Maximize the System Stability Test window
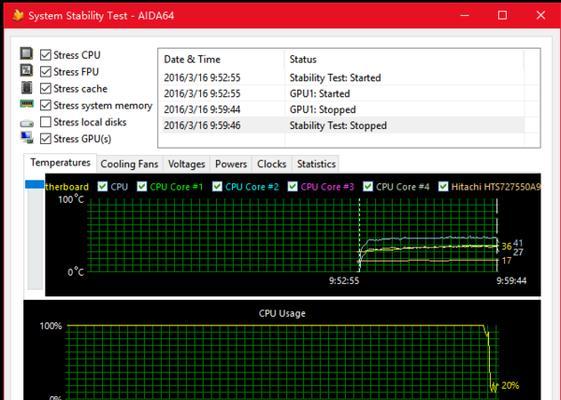The image size is (561, 400). (x=502, y=15)
